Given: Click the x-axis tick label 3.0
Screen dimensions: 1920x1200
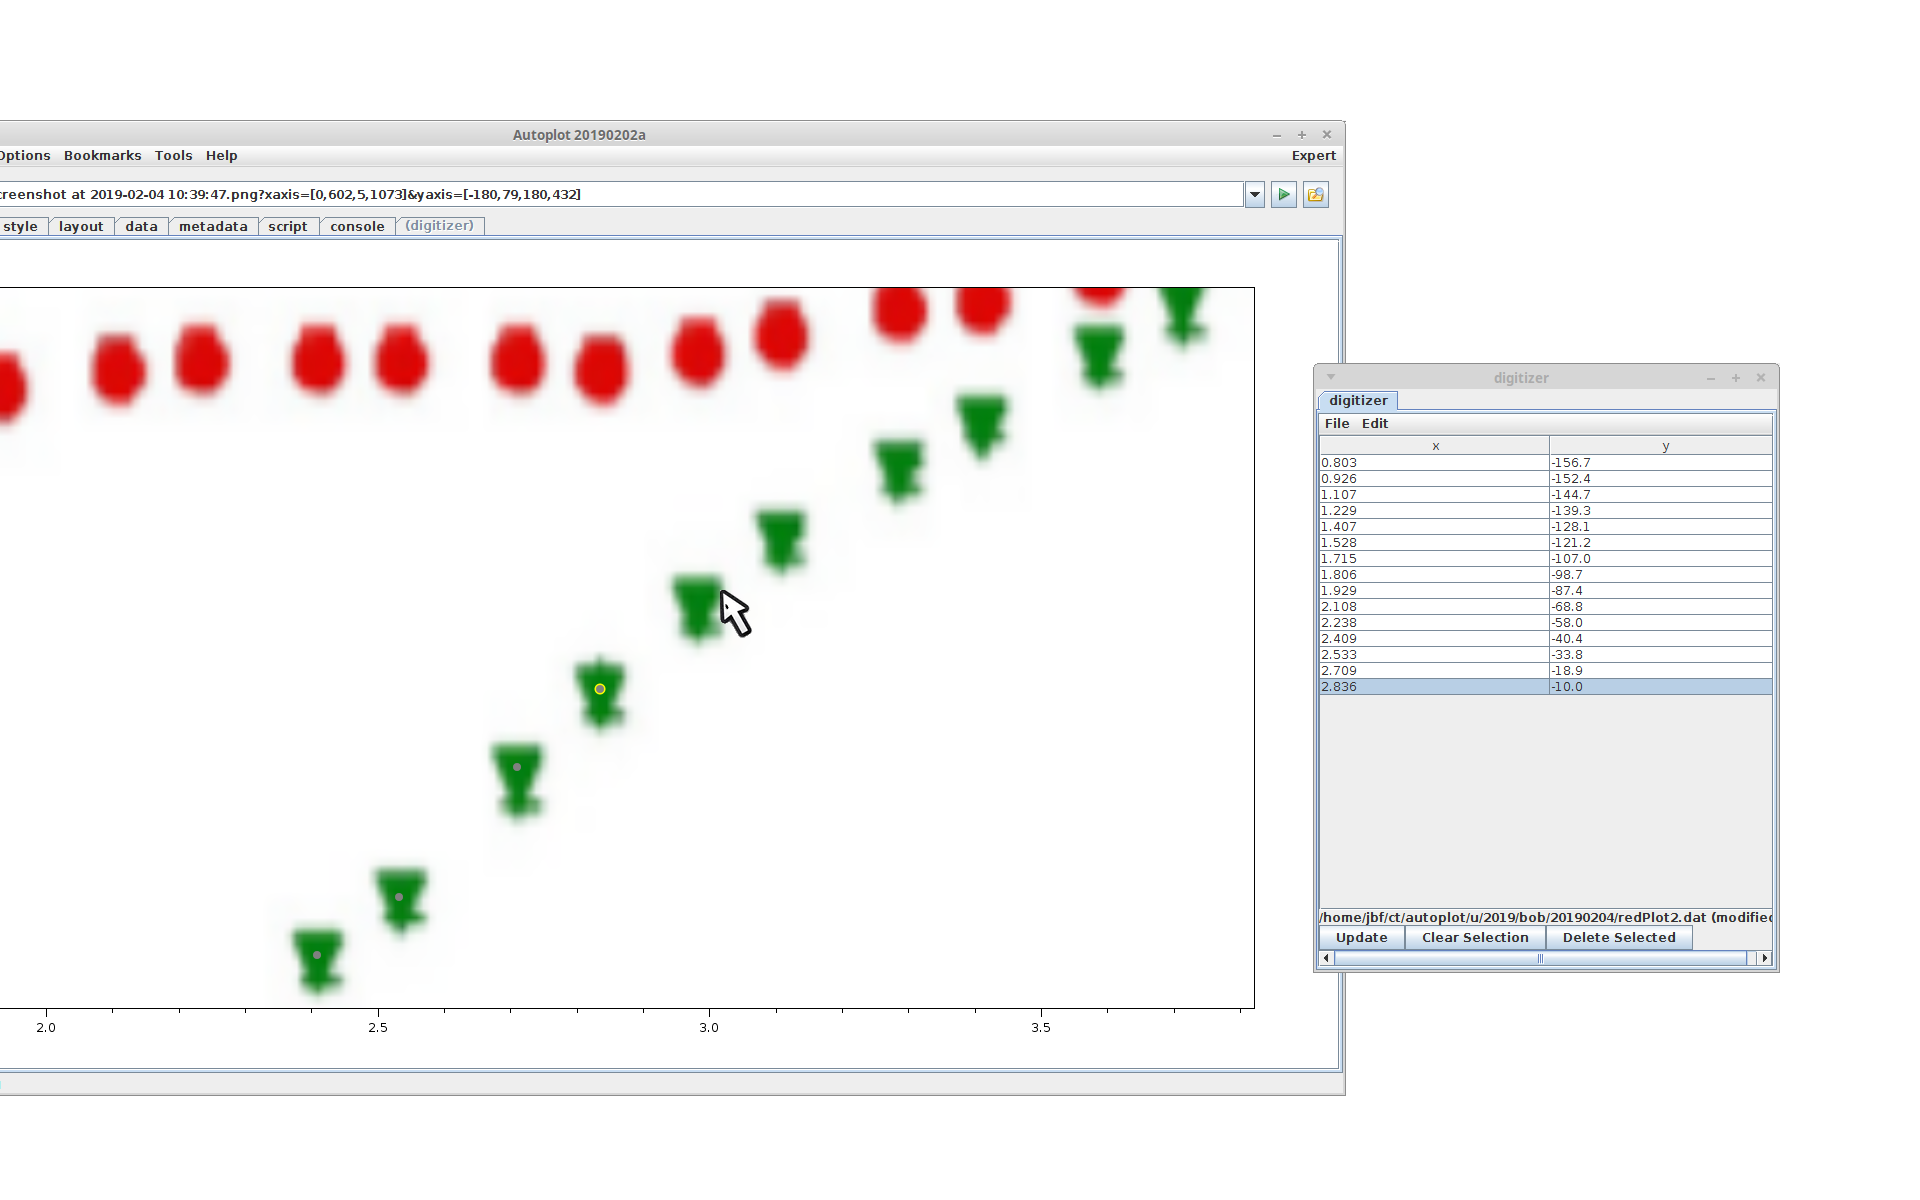Looking at the screenshot, I should pos(709,1028).
